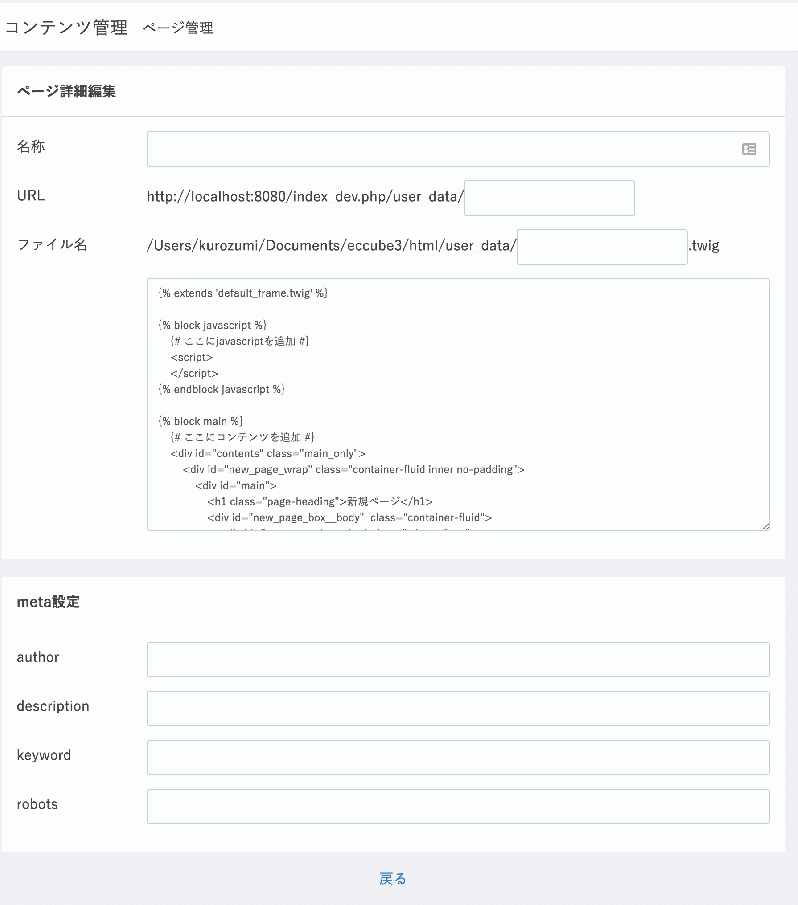Click the opening <script> tag line
Image resolution: width=798 pixels, height=905 pixels.
coord(192,357)
